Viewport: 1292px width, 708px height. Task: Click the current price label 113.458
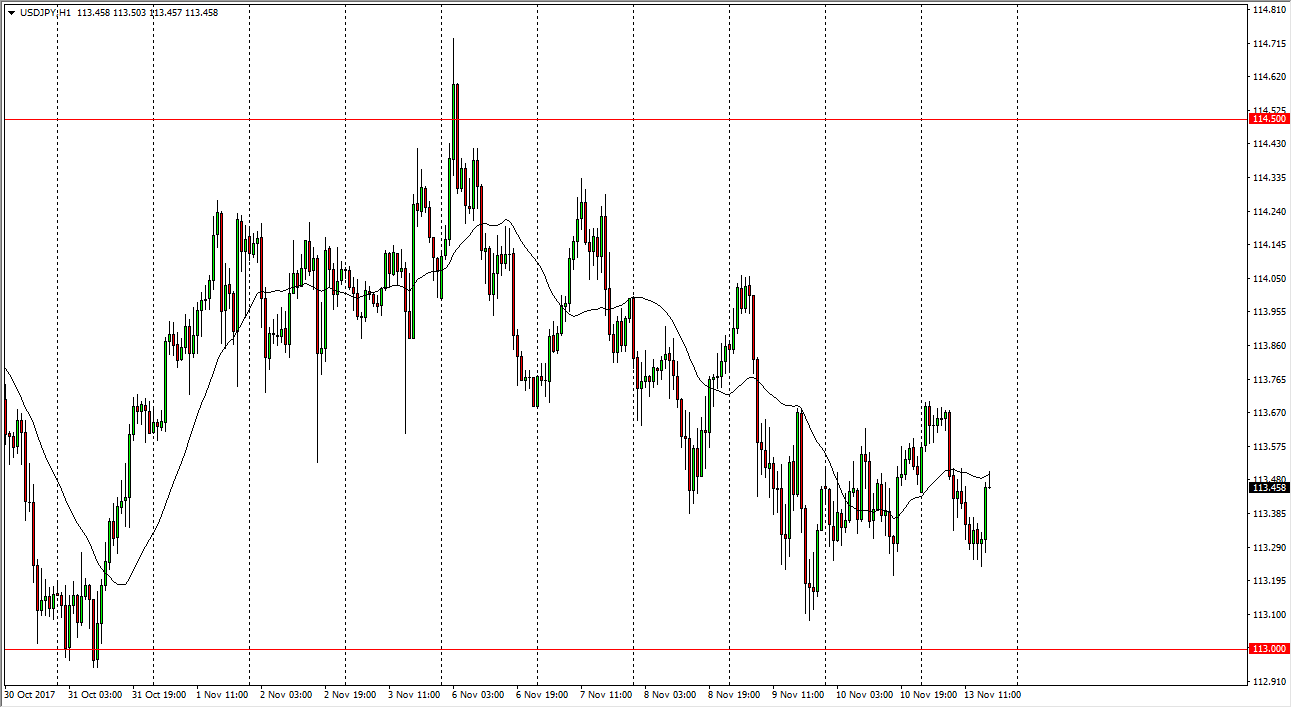pyautogui.click(x=1268, y=488)
